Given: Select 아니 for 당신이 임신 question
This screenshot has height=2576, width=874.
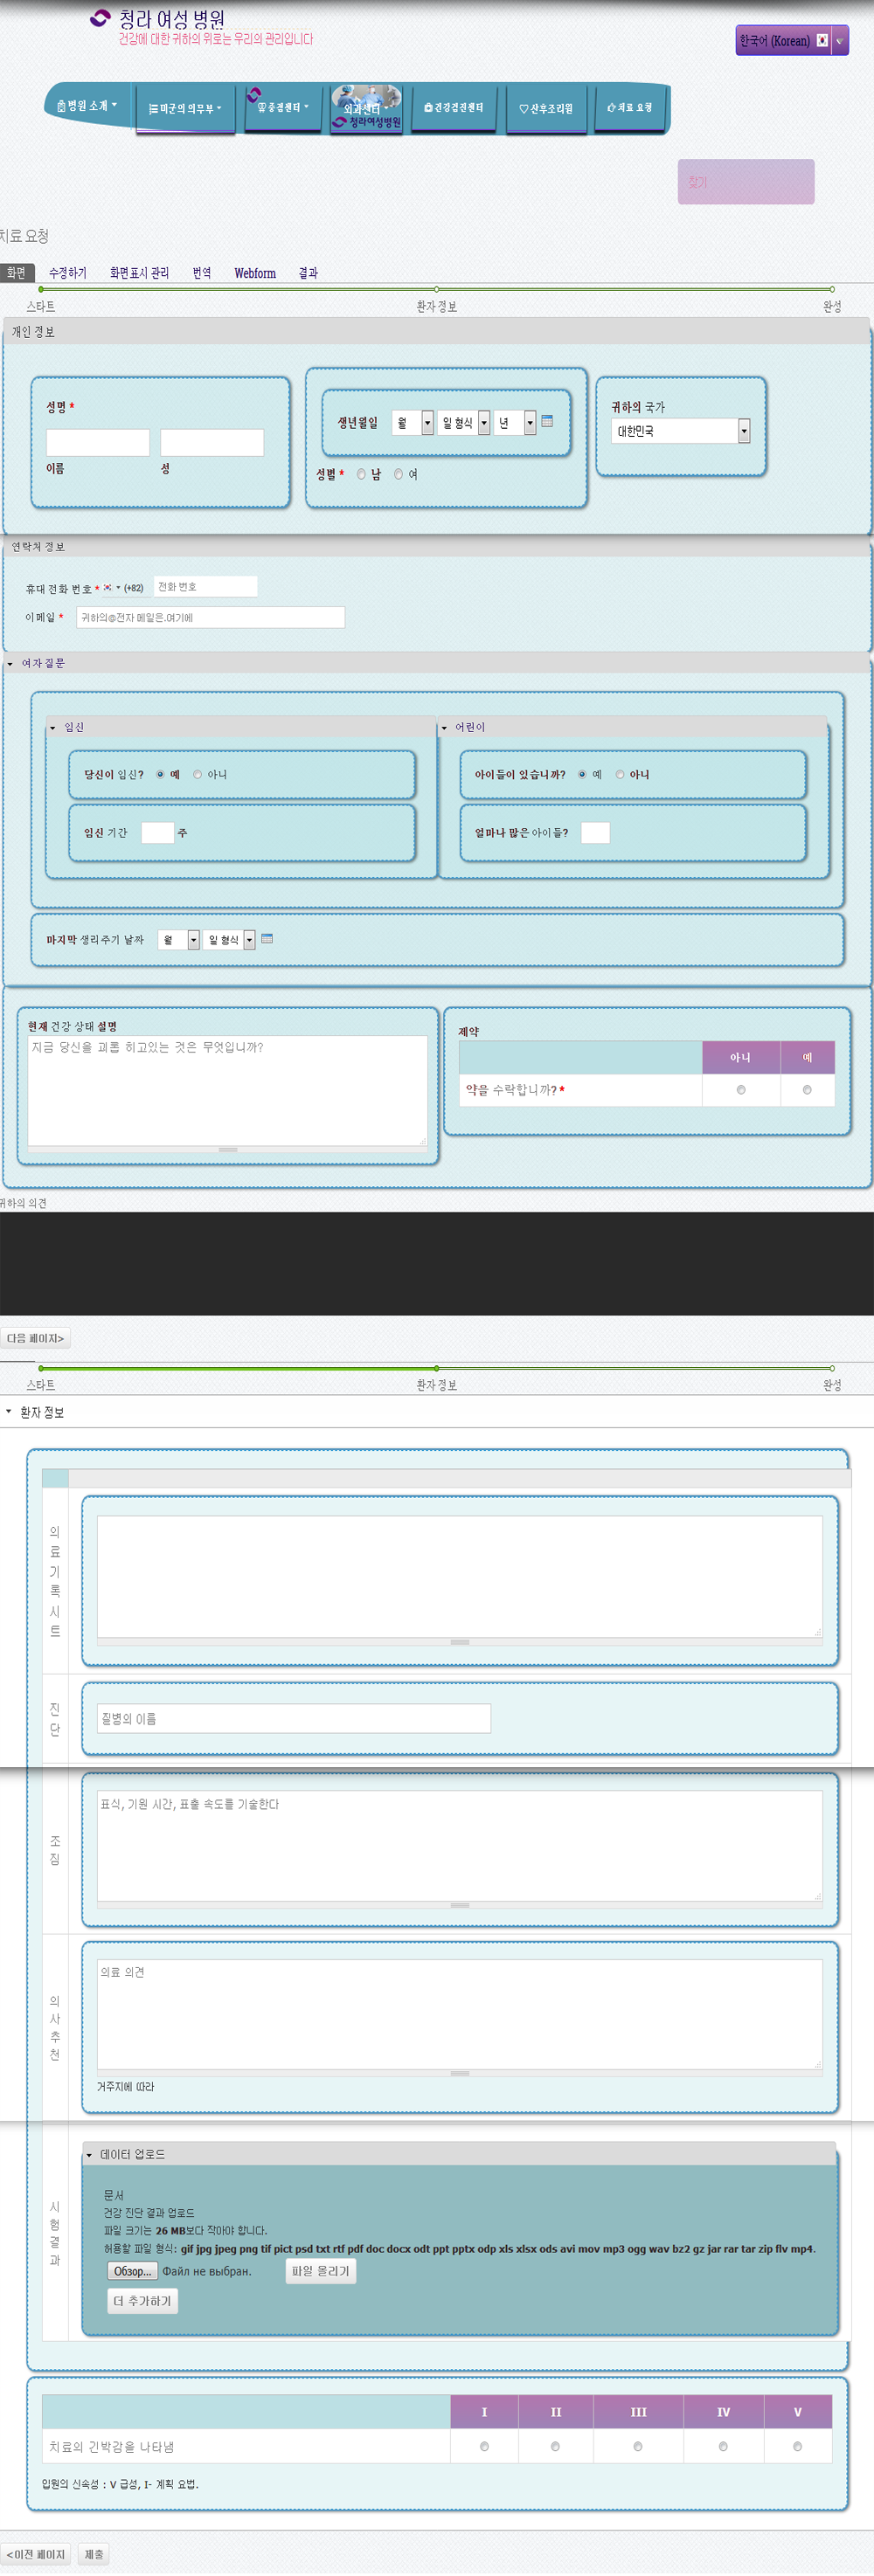Looking at the screenshot, I should 197,774.
